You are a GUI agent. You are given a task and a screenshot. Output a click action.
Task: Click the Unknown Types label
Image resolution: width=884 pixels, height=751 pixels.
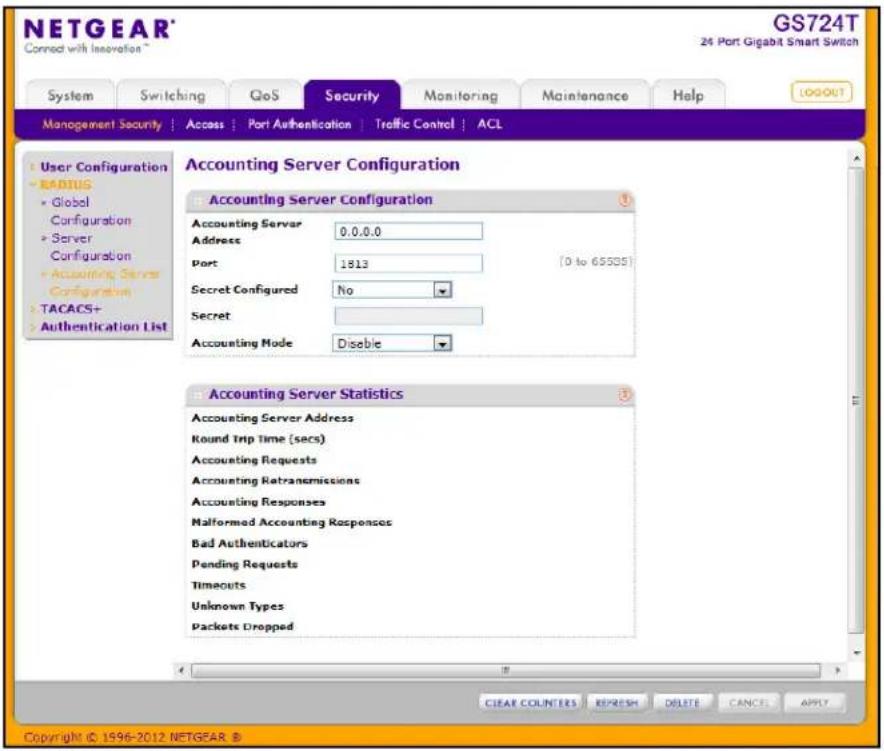[238, 606]
